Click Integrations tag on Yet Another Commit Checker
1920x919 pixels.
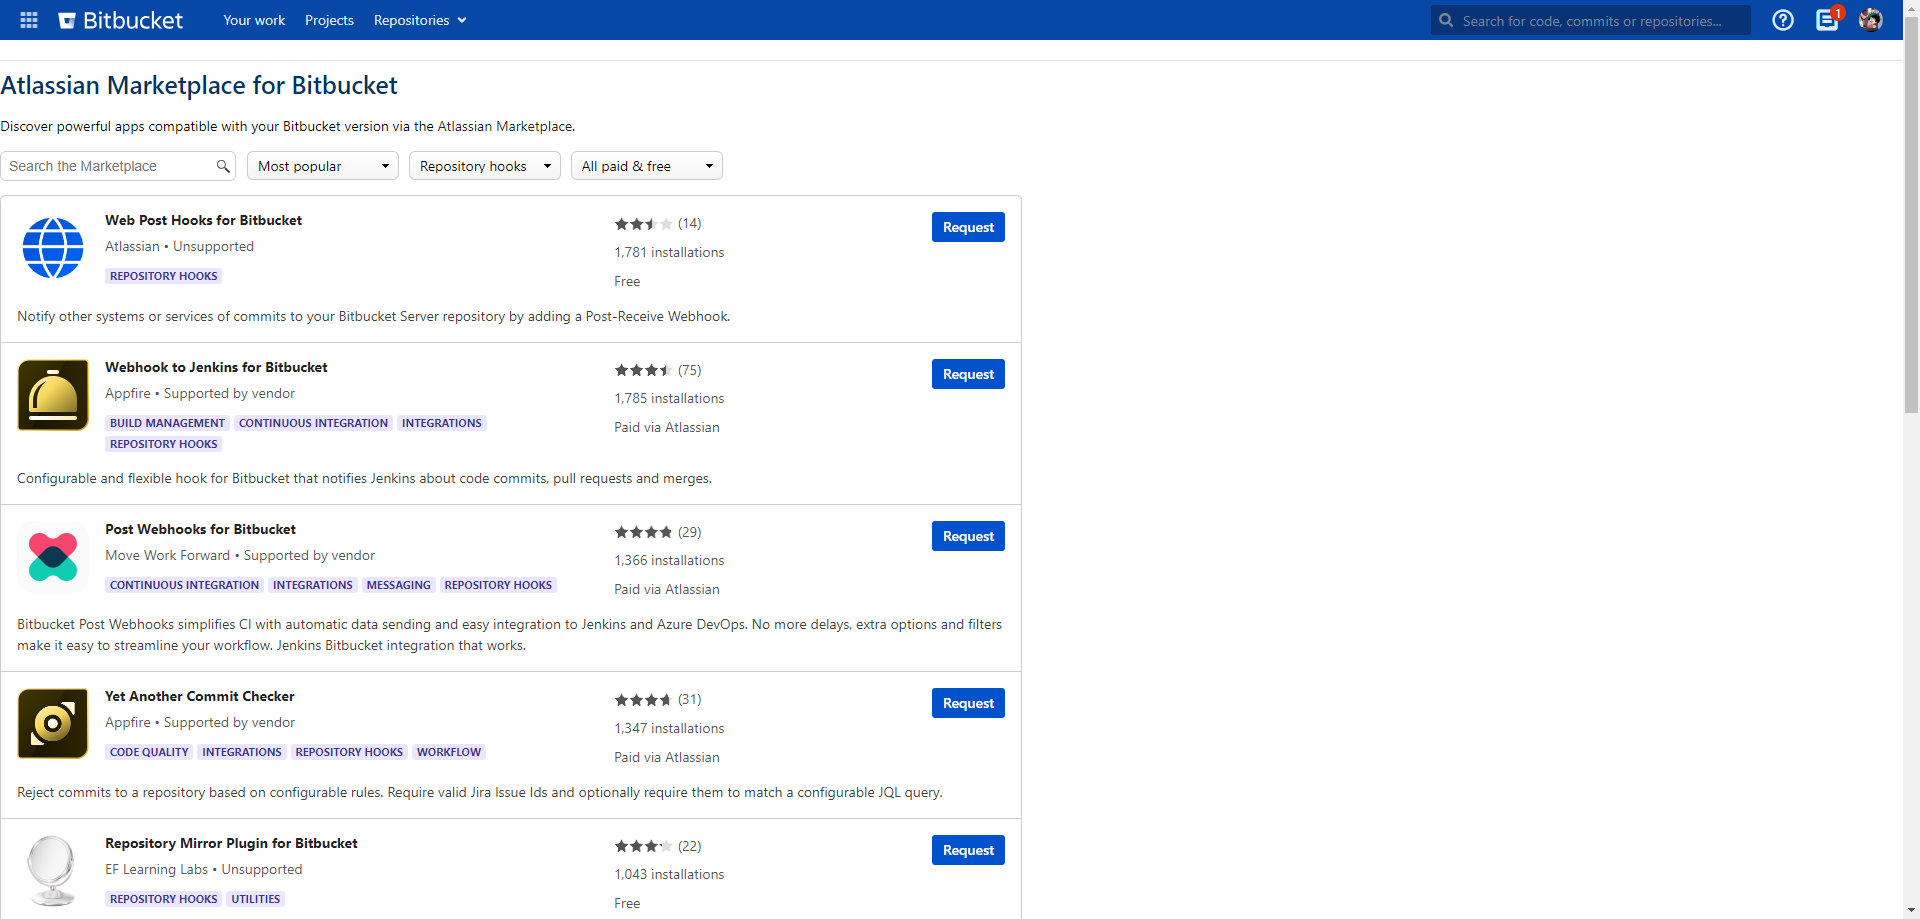(x=242, y=752)
